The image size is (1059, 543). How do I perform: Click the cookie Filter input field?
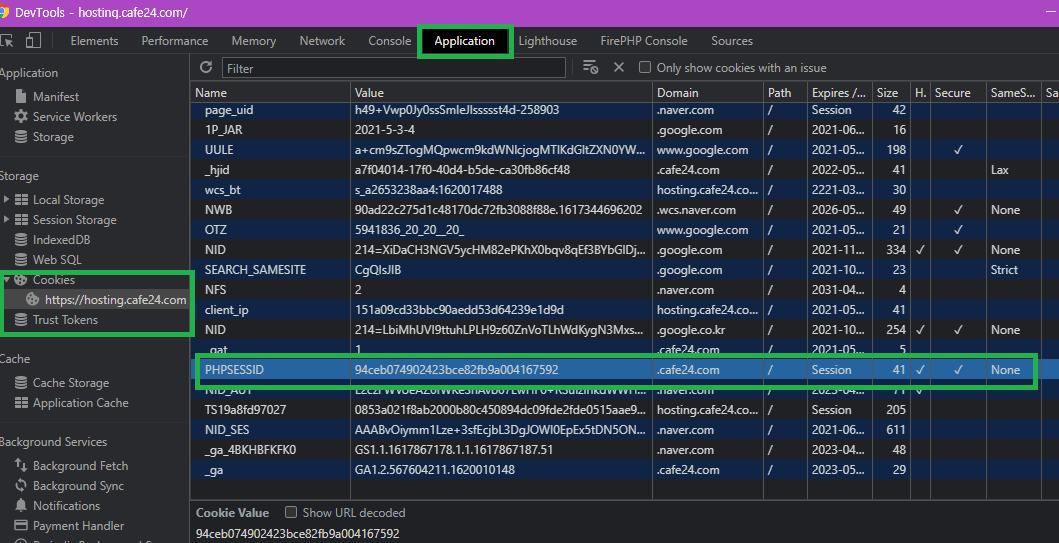click(393, 68)
